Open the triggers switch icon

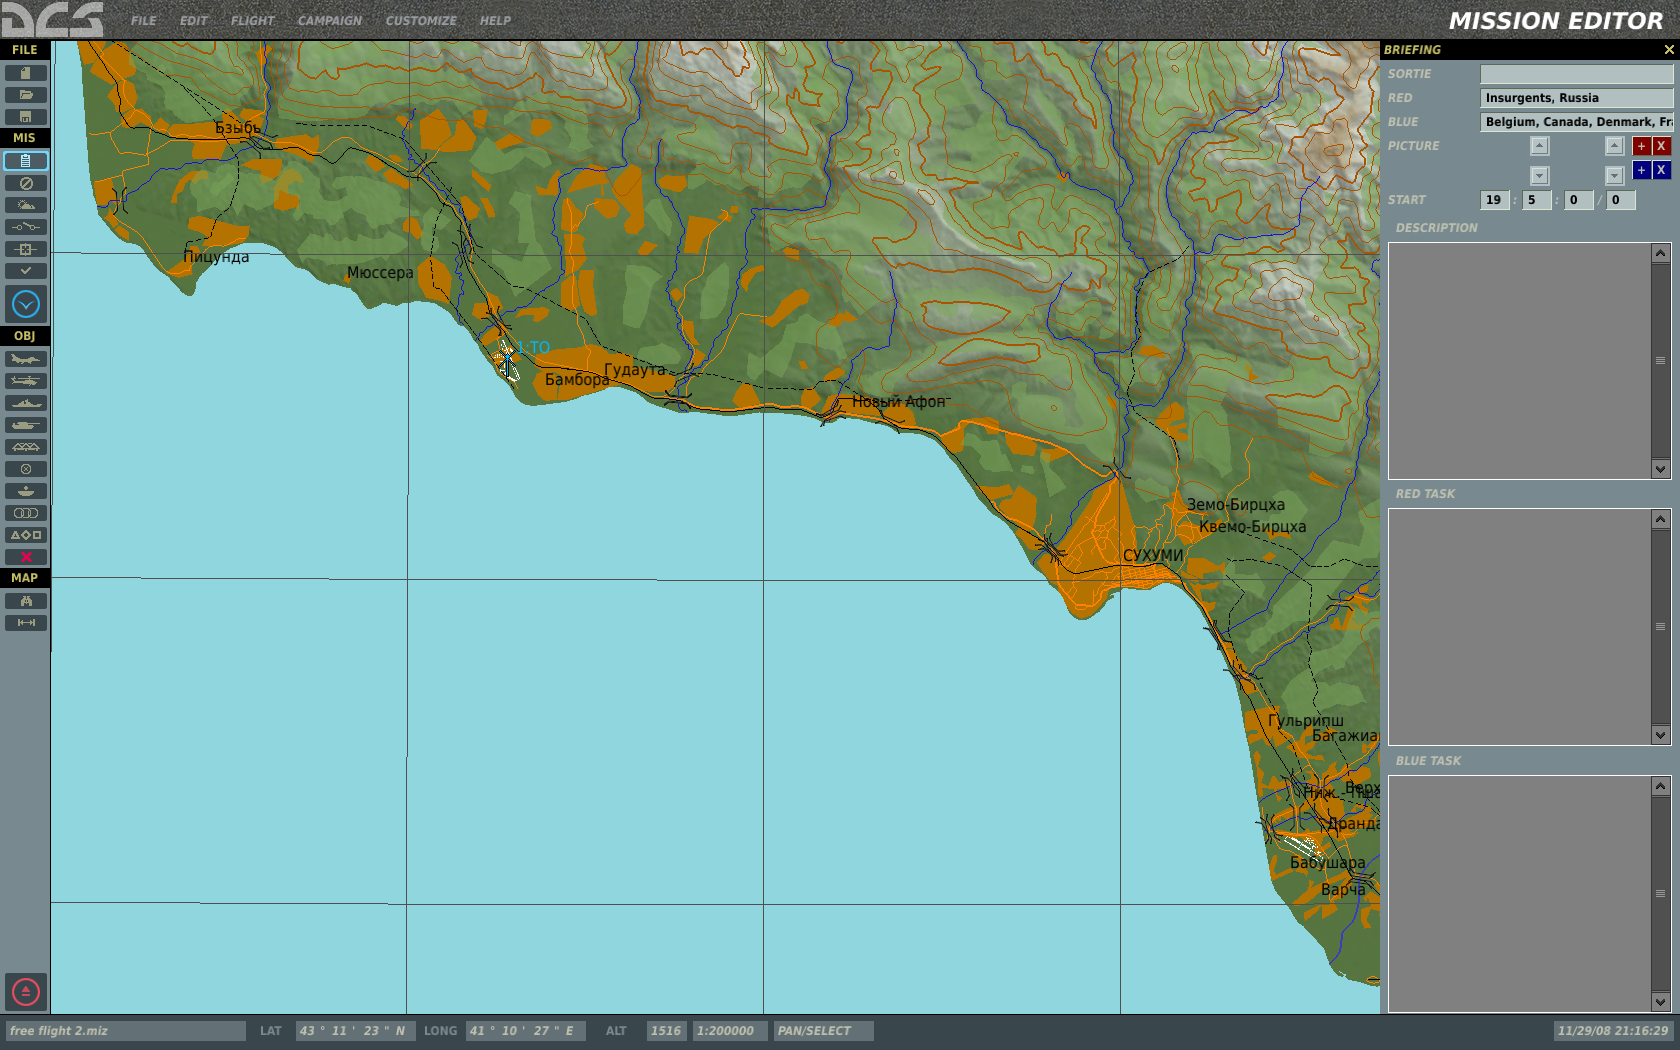pos(26,227)
